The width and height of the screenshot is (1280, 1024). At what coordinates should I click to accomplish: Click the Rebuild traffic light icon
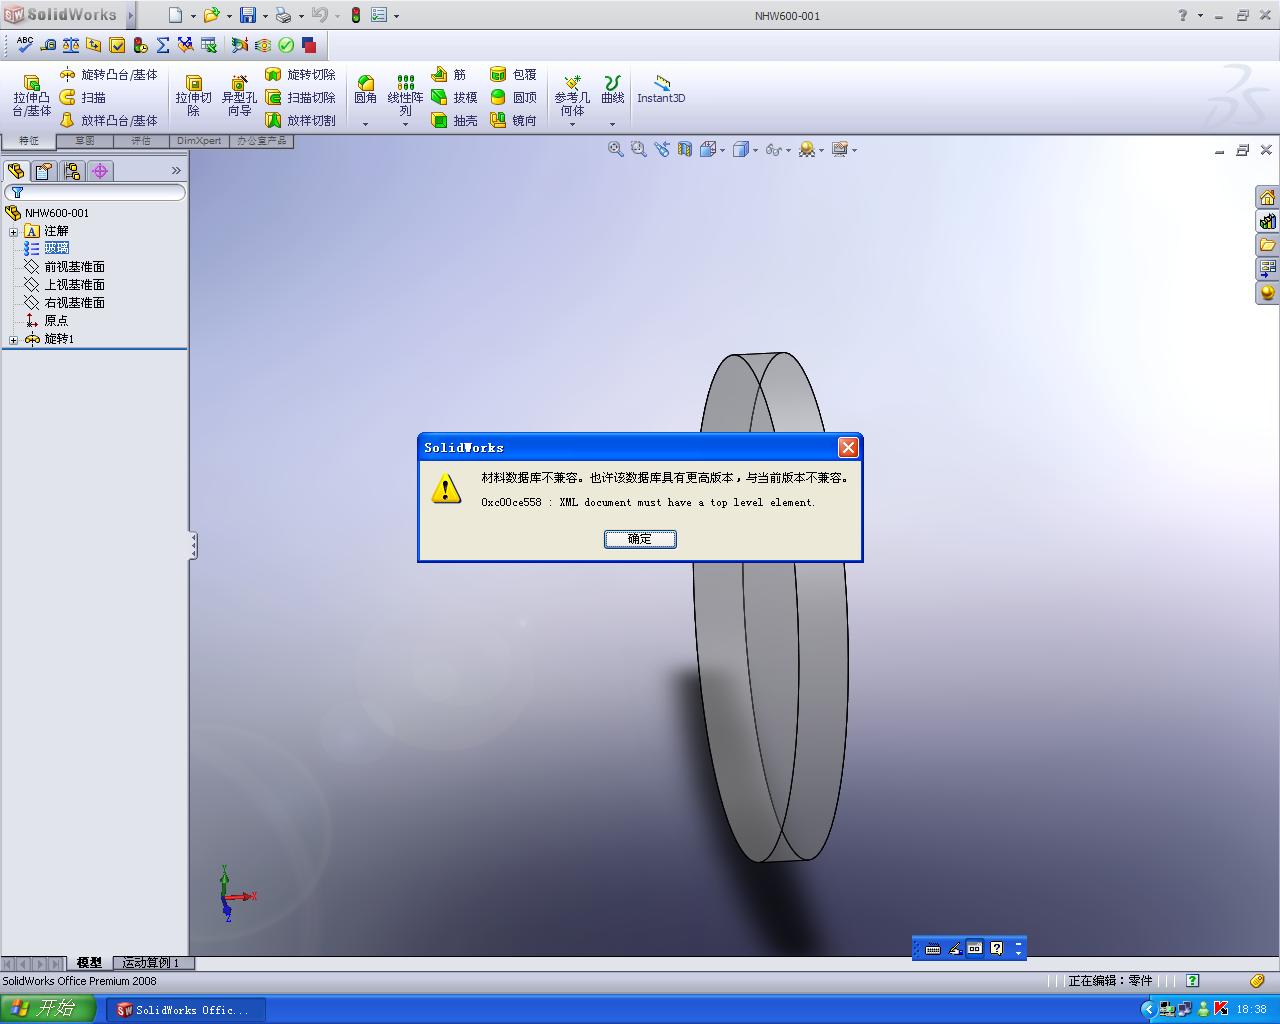click(355, 15)
